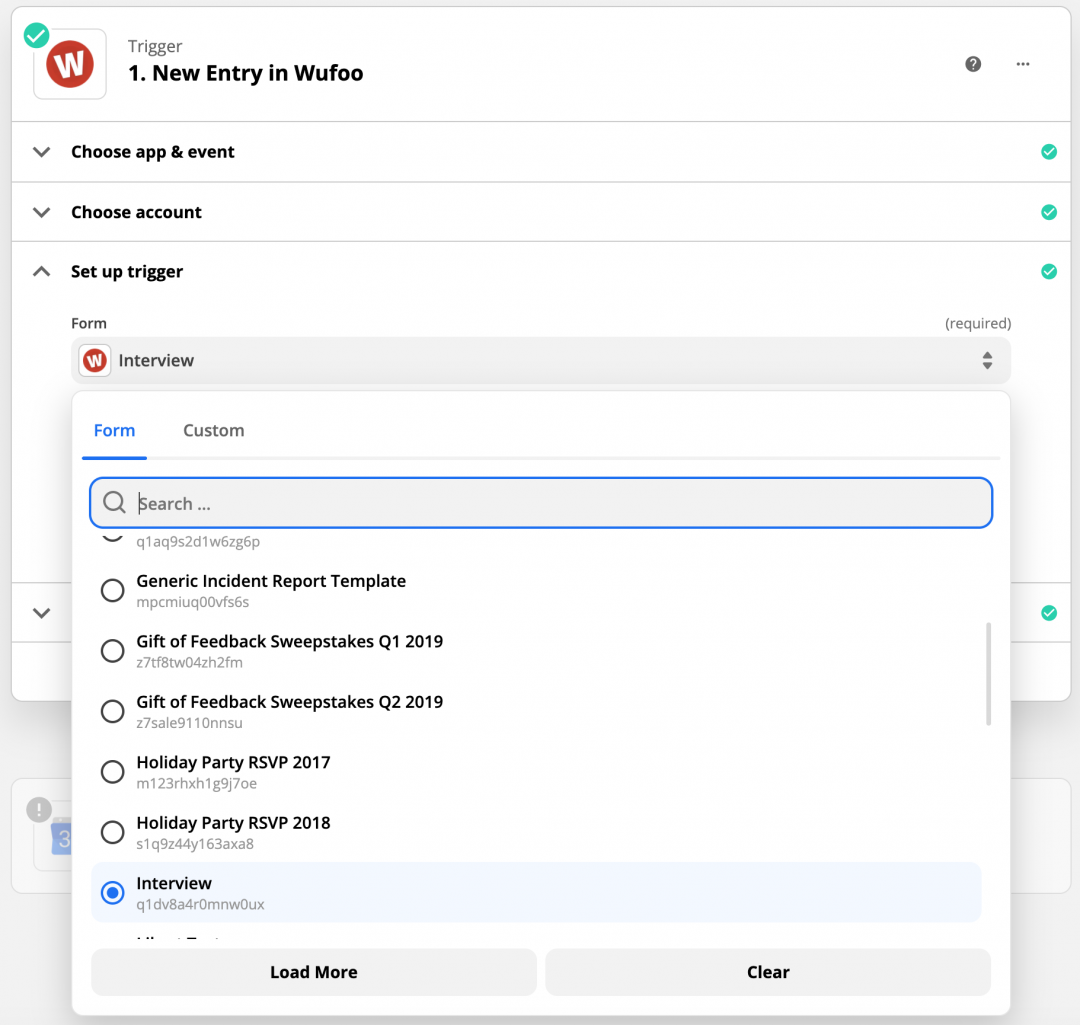The image size is (1080, 1025).
Task: Click the green checkmark beside Choose app & event
Action: [x=1049, y=151]
